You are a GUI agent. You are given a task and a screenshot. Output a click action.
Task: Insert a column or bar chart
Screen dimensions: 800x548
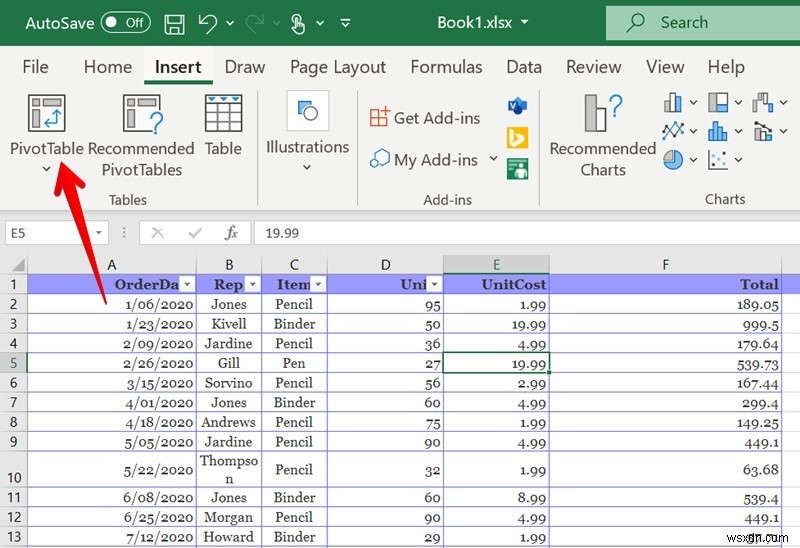point(672,103)
